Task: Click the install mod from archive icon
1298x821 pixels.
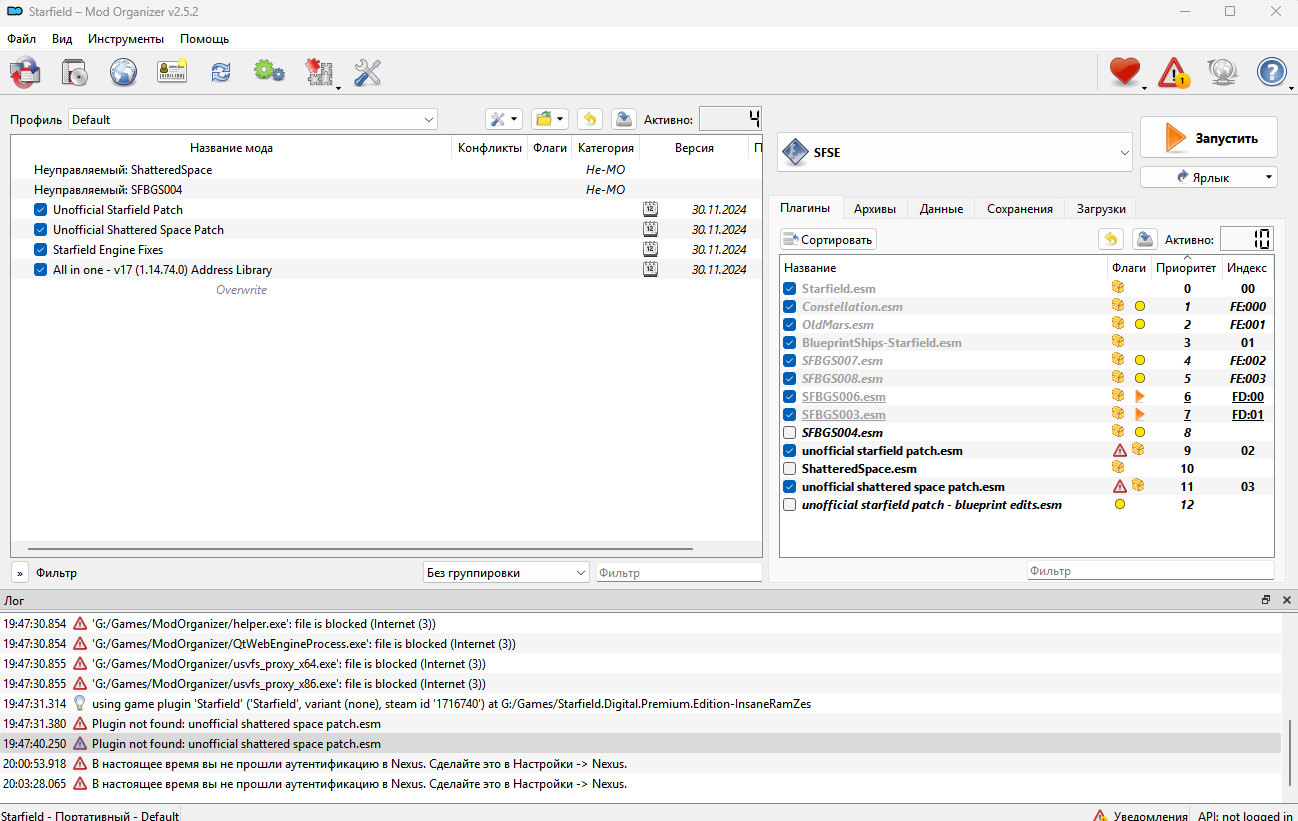Action: [x=25, y=72]
